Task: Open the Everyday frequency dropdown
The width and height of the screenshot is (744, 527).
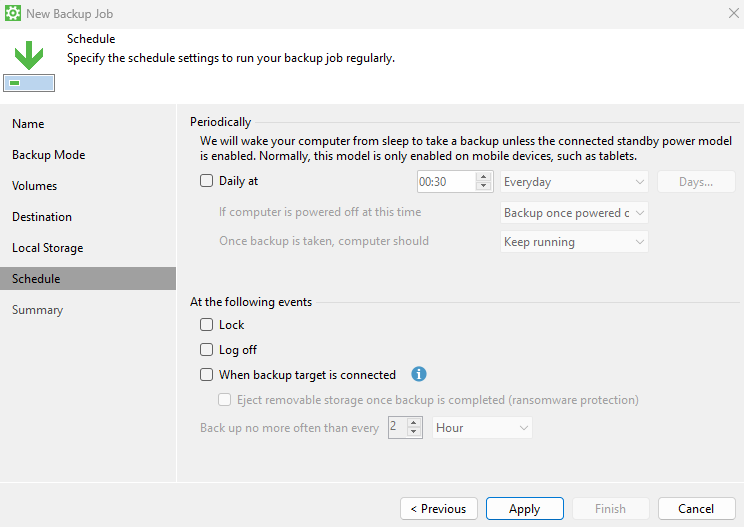Action: pos(574,182)
